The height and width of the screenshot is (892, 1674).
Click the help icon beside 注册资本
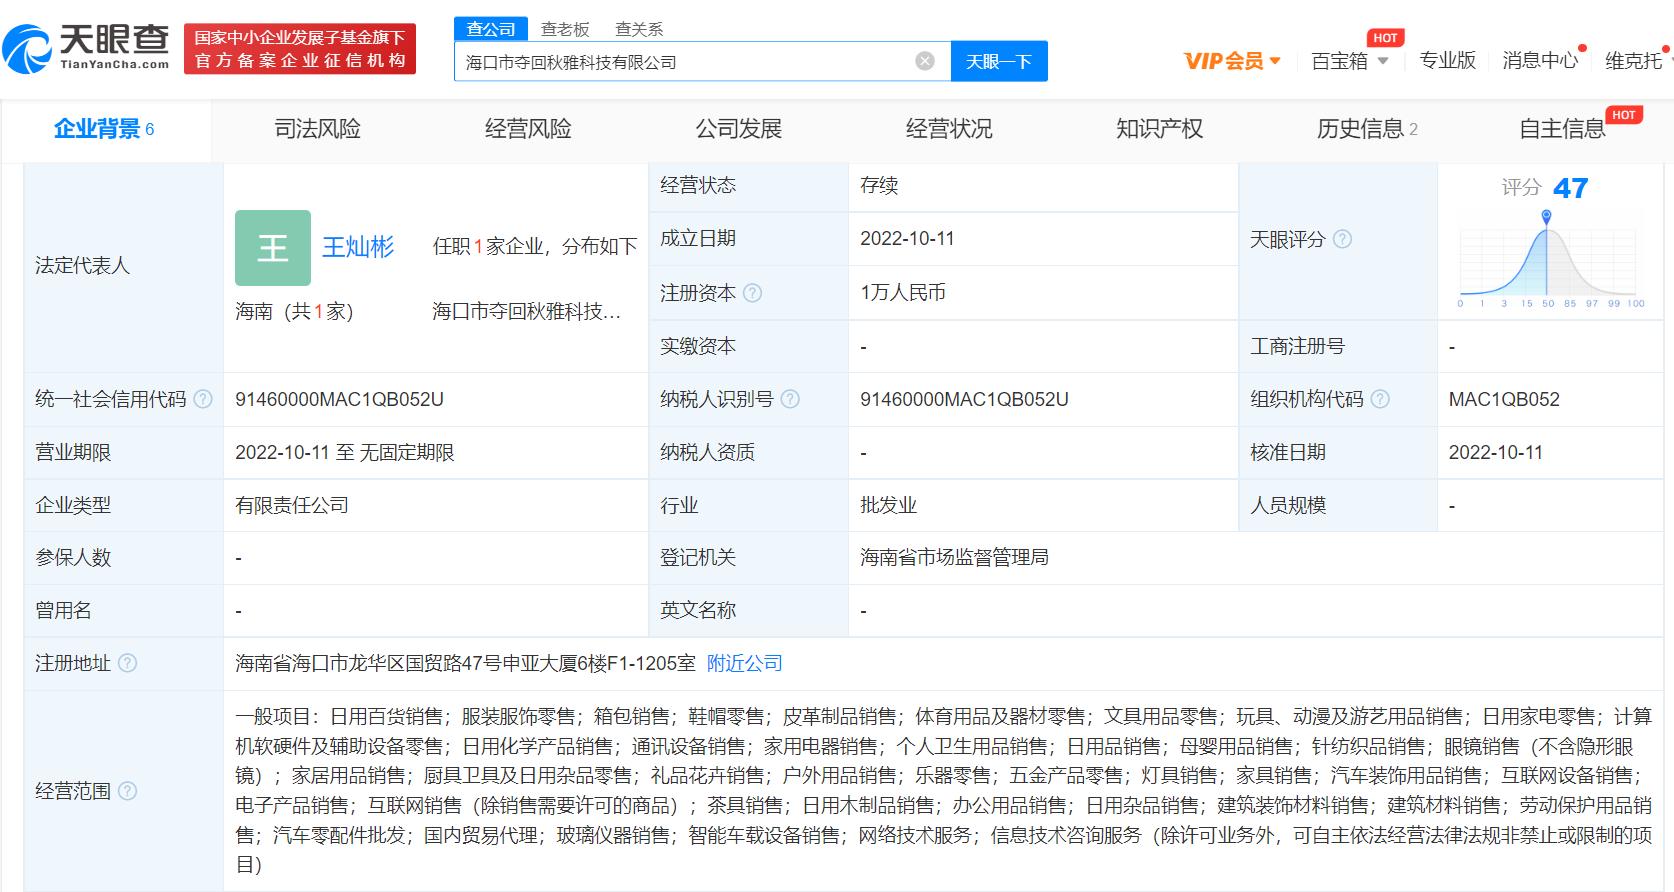753,293
